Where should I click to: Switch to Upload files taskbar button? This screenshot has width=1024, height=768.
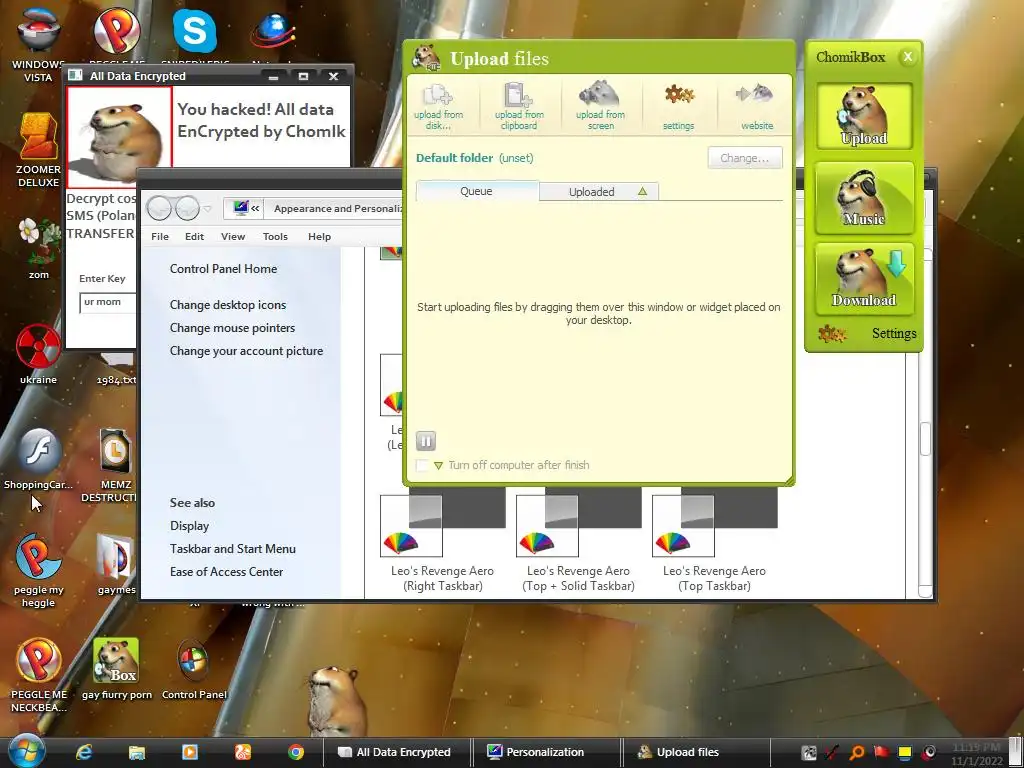click(x=696, y=752)
